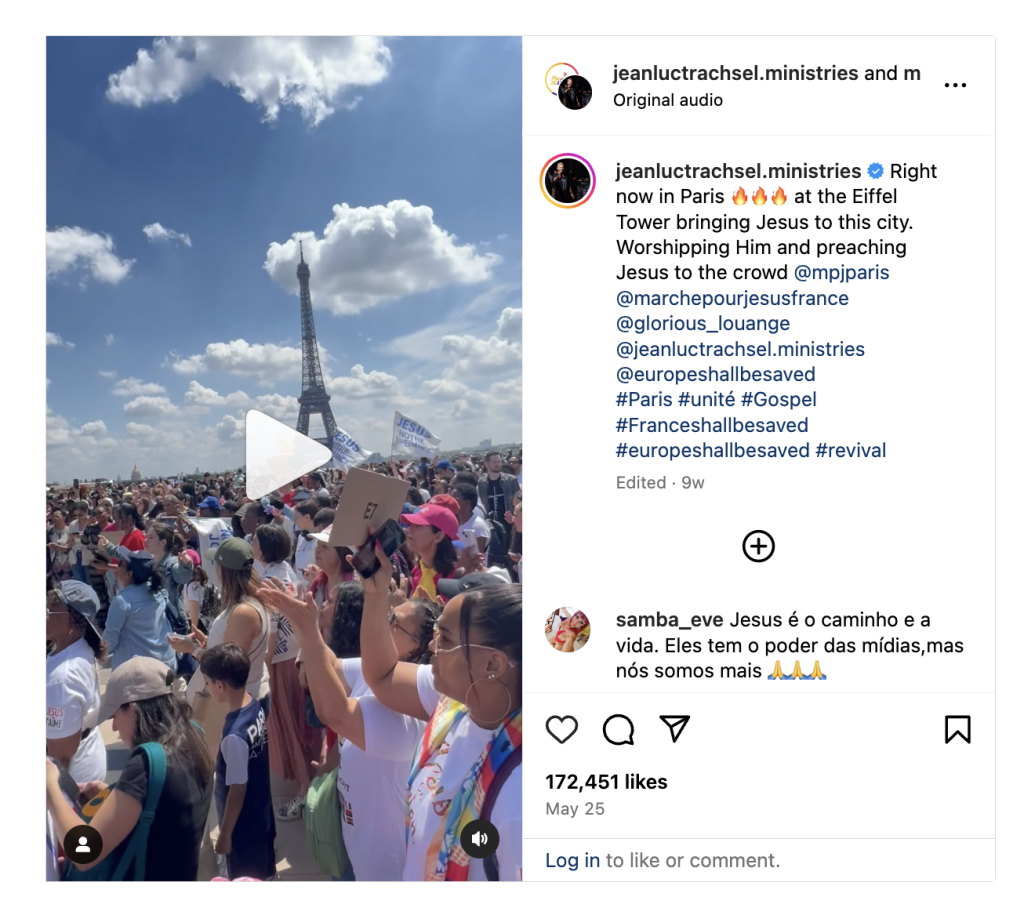Image resolution: width=1024 pixels, height=904 pixels.
Task: View the 172,451 likes list
Action: (x=606, y=782)
